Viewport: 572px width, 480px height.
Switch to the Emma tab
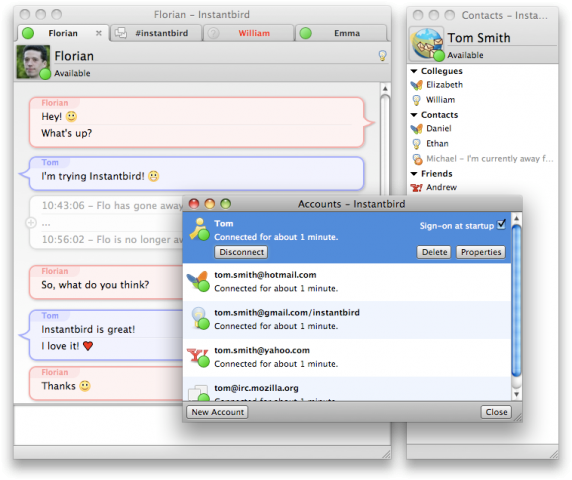[x=341, y=33]
